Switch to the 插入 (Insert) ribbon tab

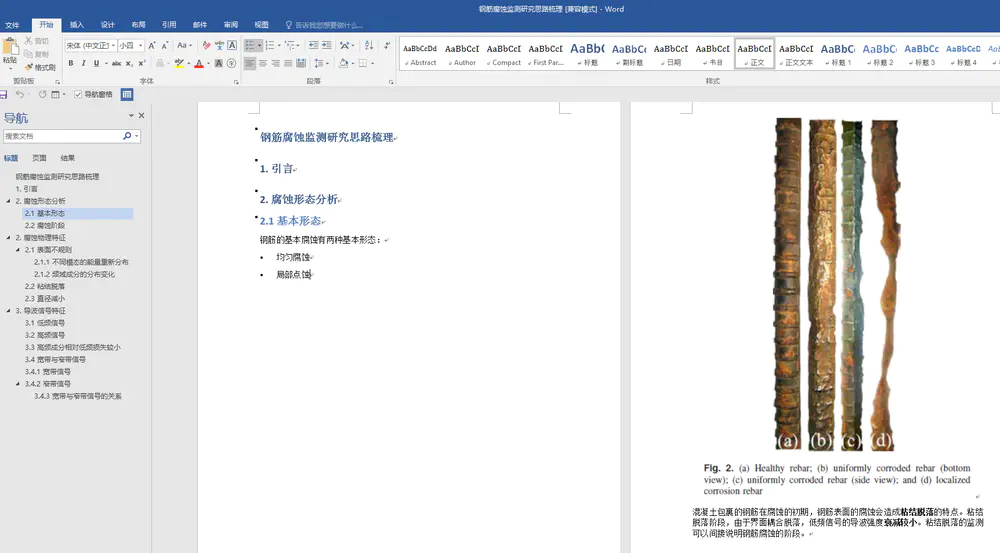77,25
